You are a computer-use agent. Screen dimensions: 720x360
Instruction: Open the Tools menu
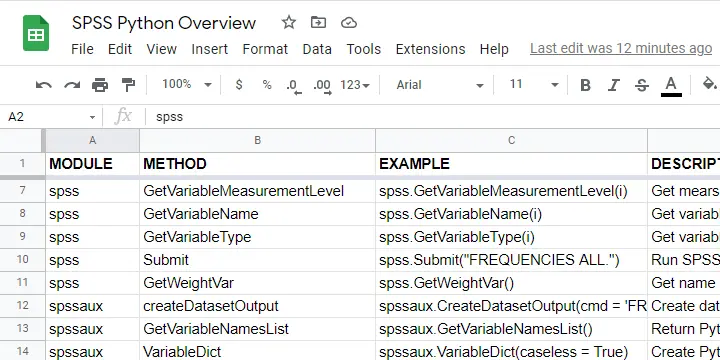[x=364, y=49]
